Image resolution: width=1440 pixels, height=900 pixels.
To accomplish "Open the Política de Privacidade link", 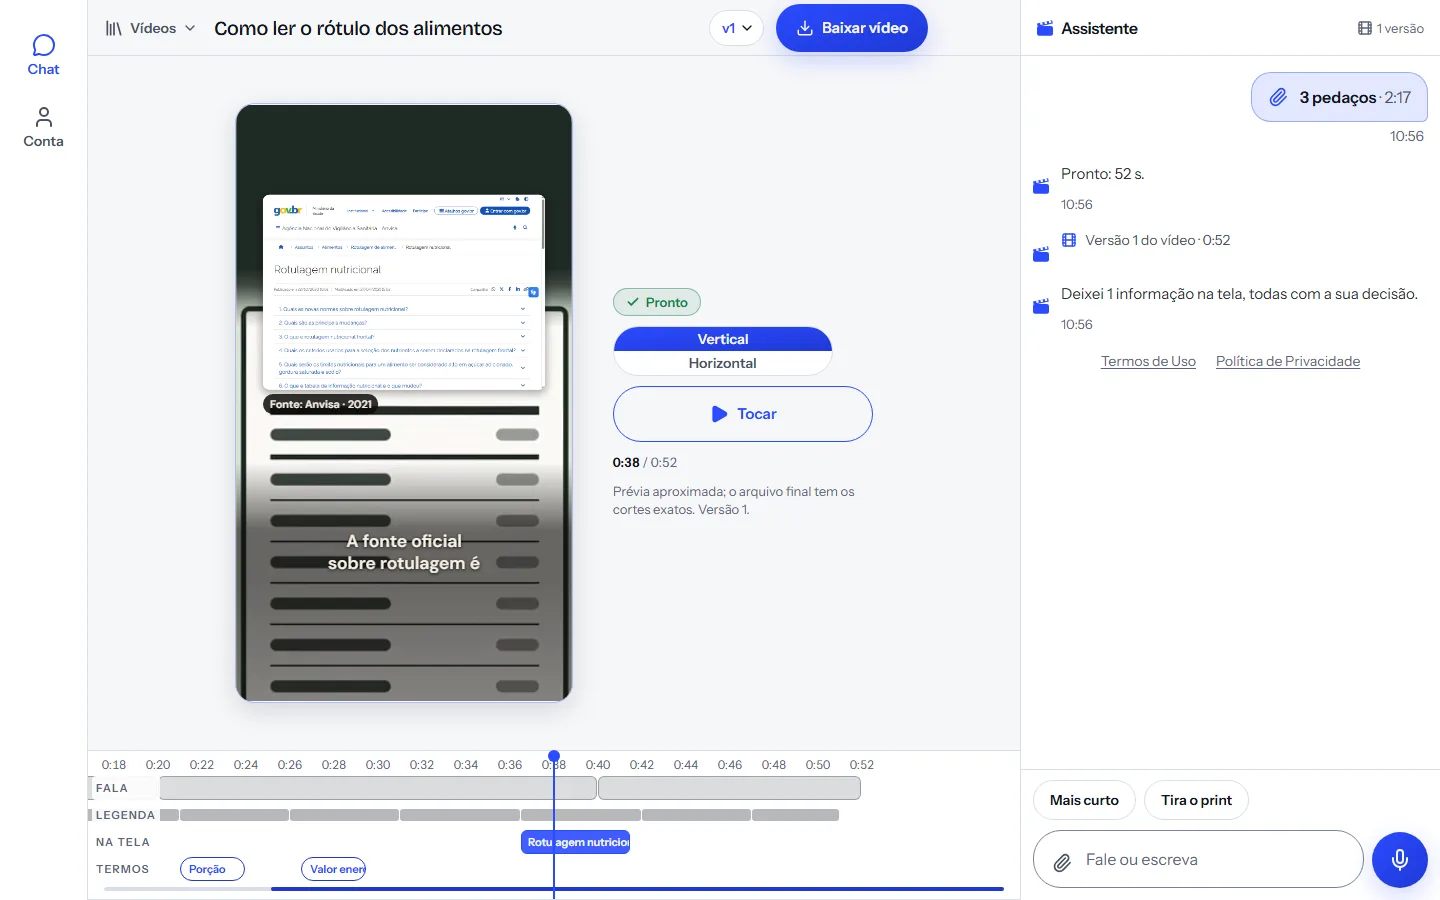I will tap(1288, 361).
